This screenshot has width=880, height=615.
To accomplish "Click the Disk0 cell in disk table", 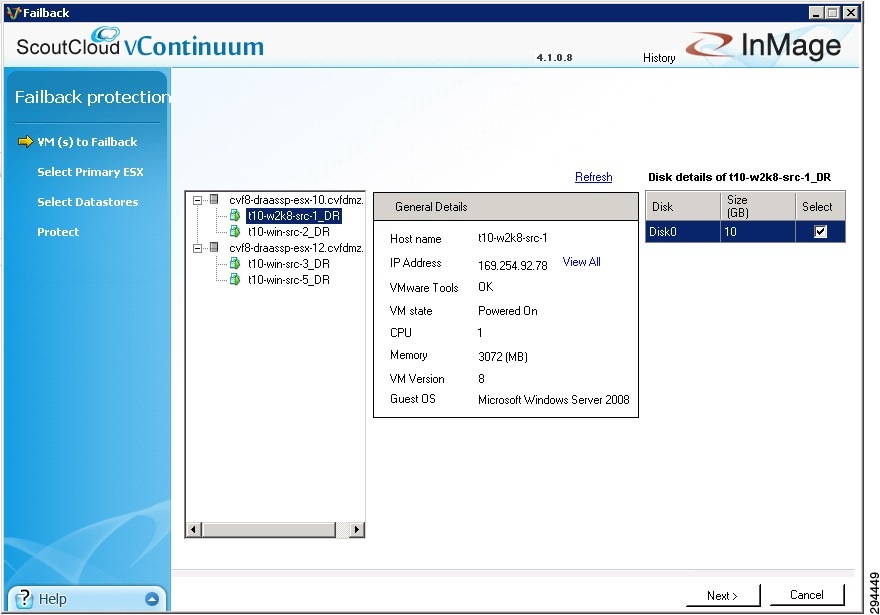I will [x=683, y=232].
